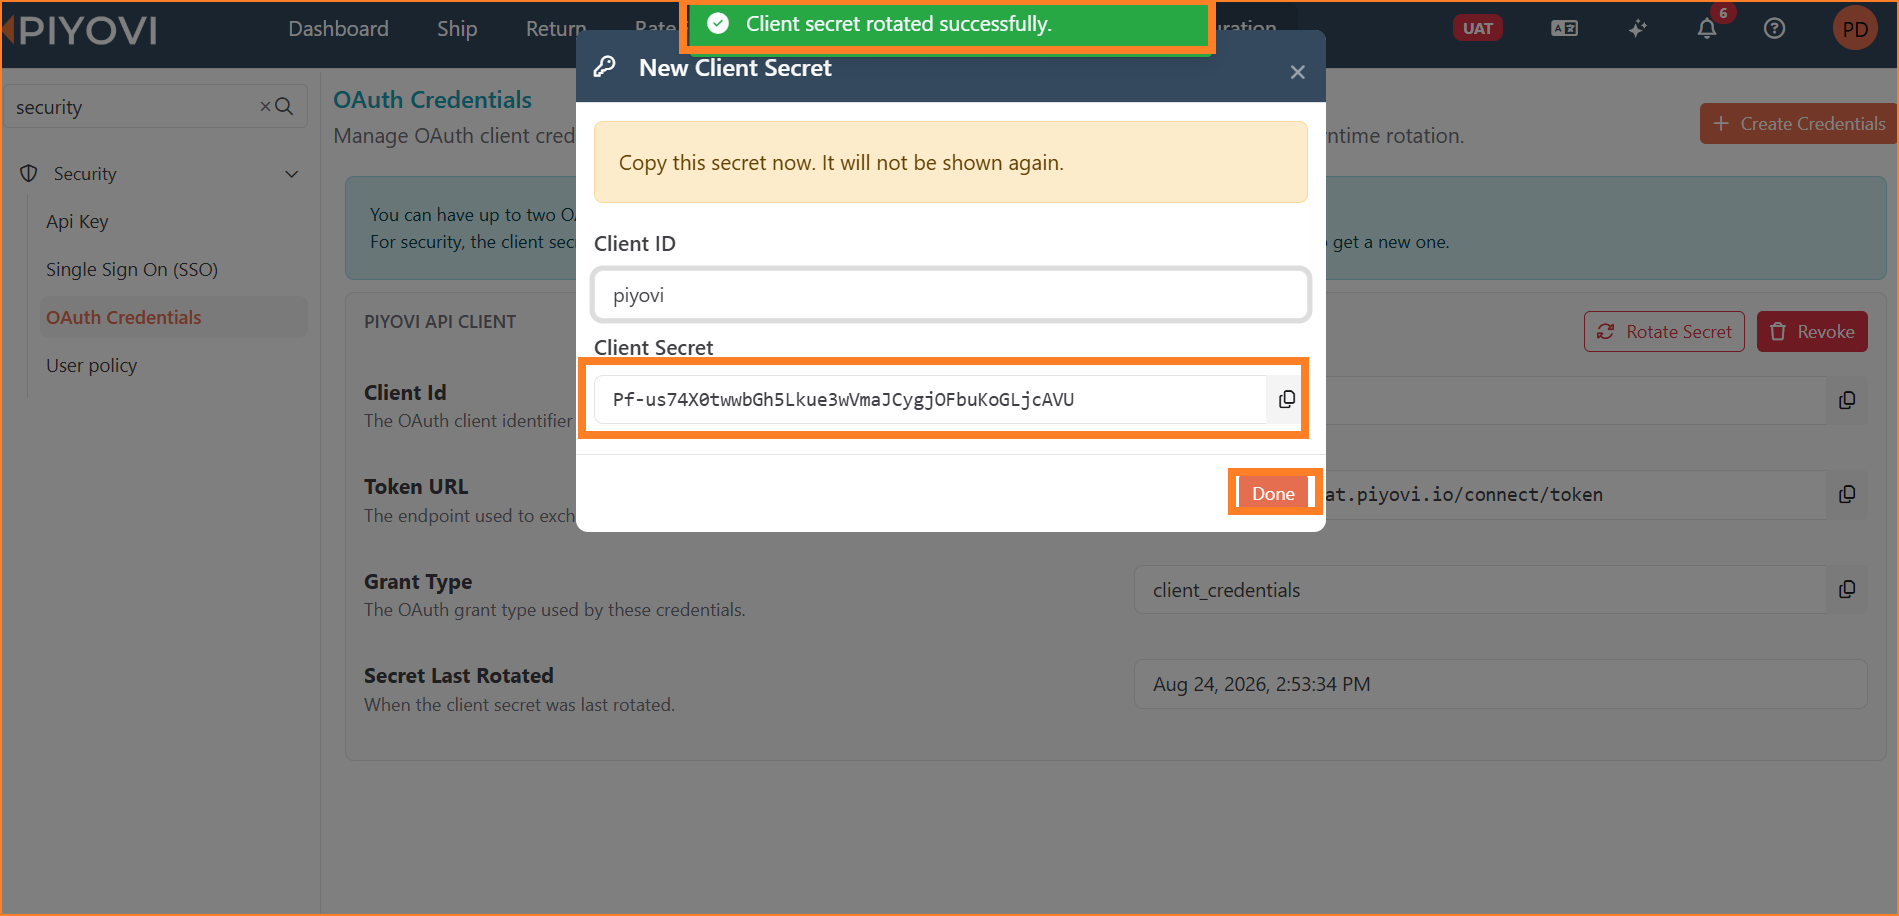Clear the security search text

[265, 106]
